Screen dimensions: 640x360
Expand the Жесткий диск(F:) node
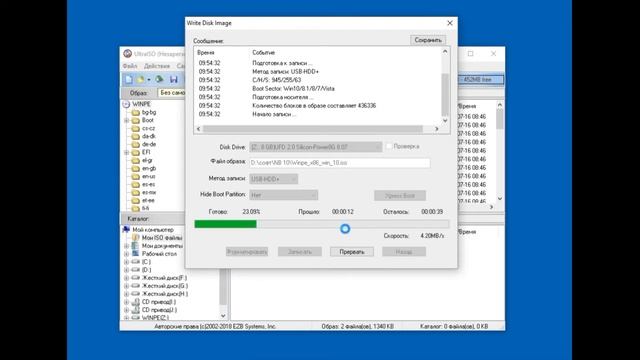[x=127, y=278]
